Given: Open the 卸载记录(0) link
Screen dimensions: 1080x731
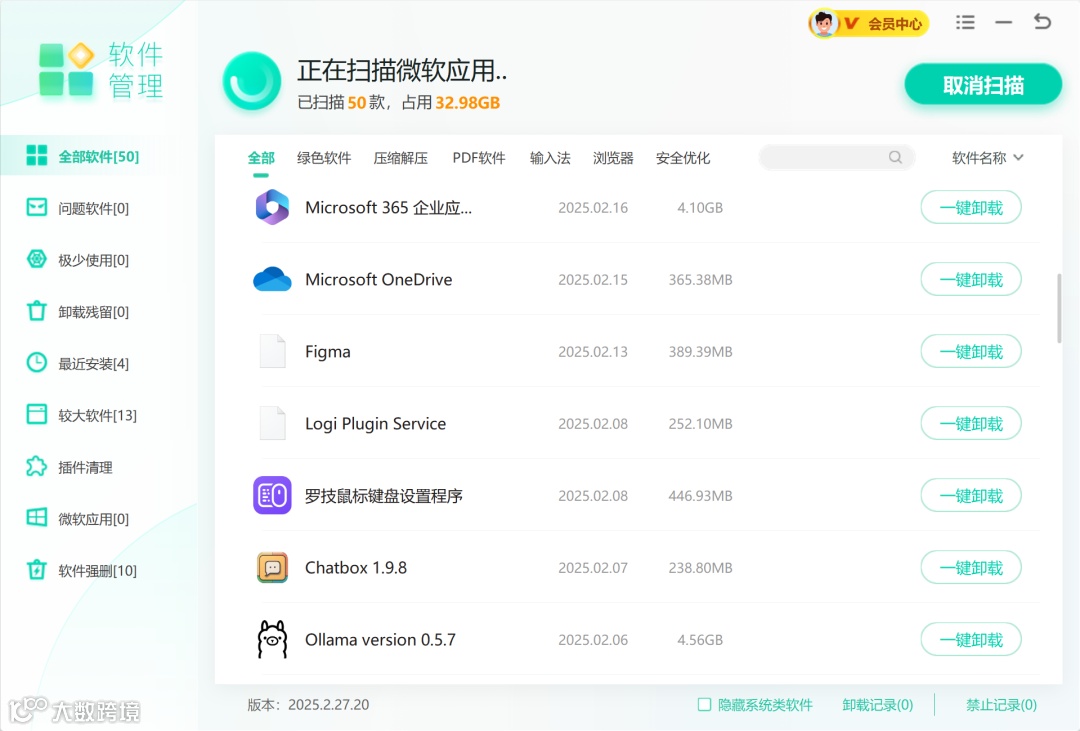Looking at the screenshot, I should click(x=878, y=705).
